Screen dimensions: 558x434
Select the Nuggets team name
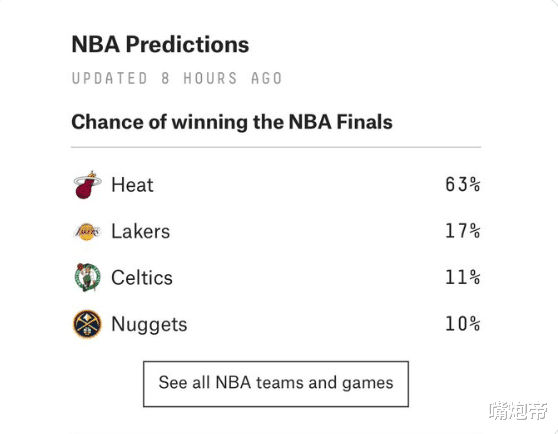click(x=149, y=325)
